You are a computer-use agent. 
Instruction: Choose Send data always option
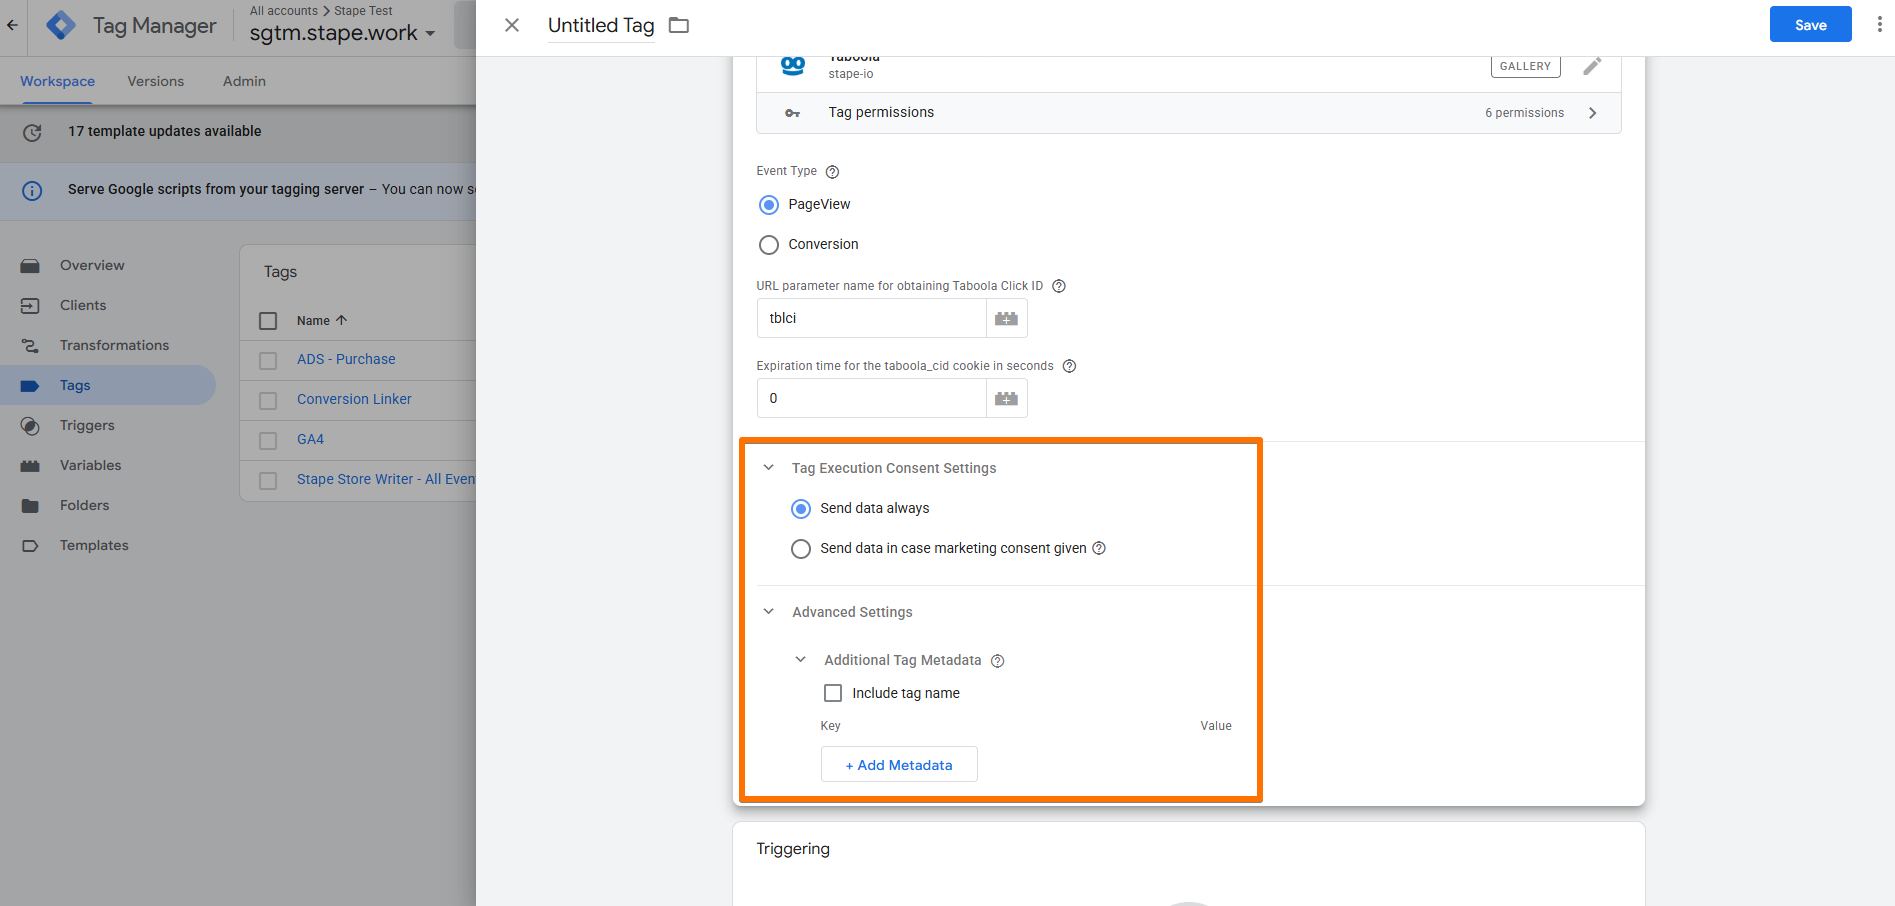801,509
